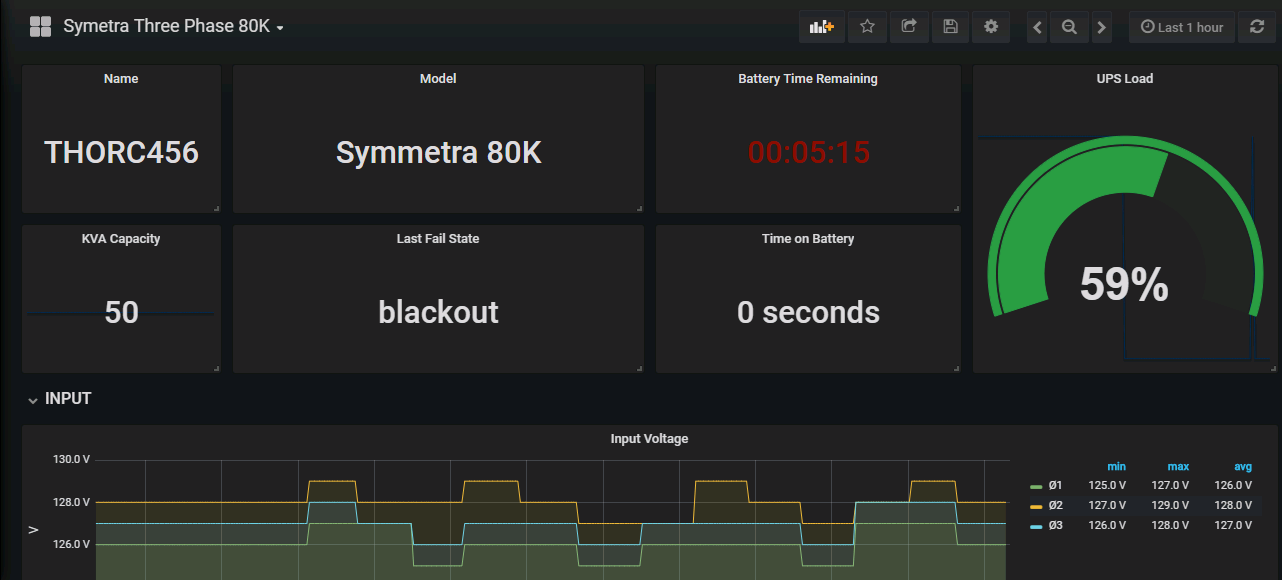Click the Symmetra 80K model value
The width and height of the screenshot is (1282, 580).
[x=438, y=152]
